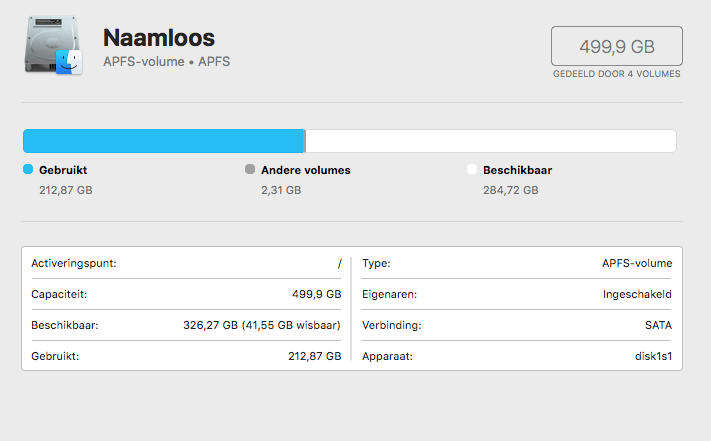Click the blue used portion of storage bar
Image resolution: width=711 pixels, height=441 pixels.
tap(163, 141)
